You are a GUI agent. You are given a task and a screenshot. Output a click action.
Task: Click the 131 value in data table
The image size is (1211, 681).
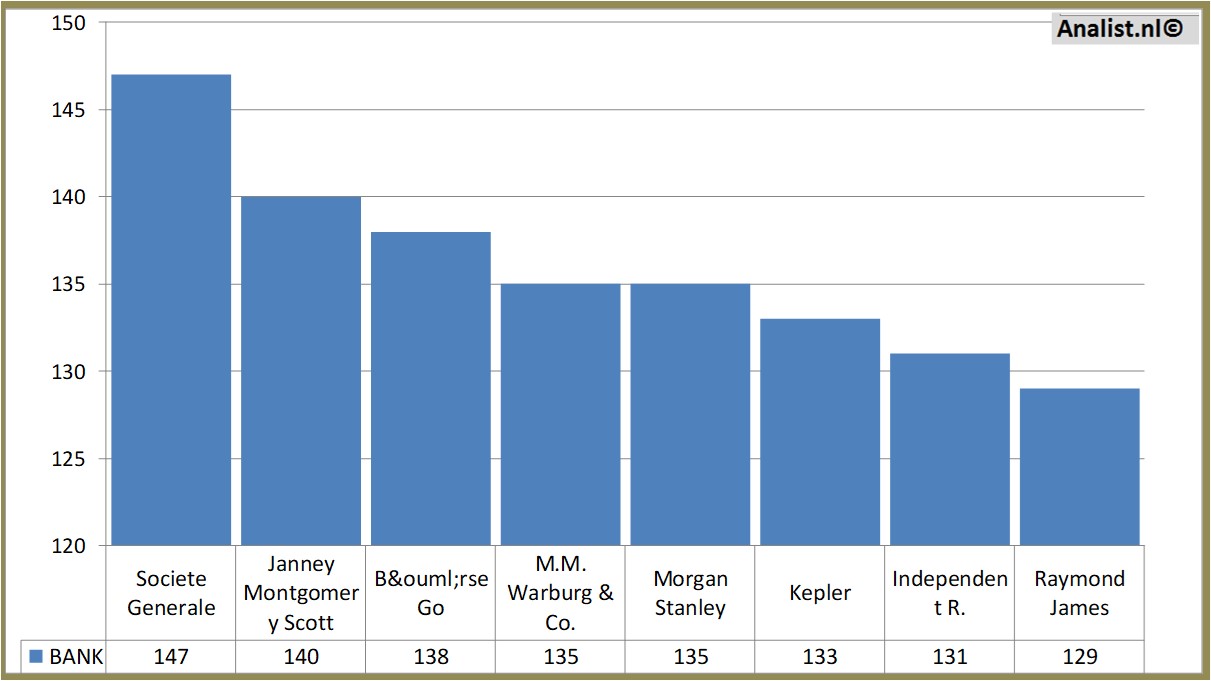tap(950, 657)
